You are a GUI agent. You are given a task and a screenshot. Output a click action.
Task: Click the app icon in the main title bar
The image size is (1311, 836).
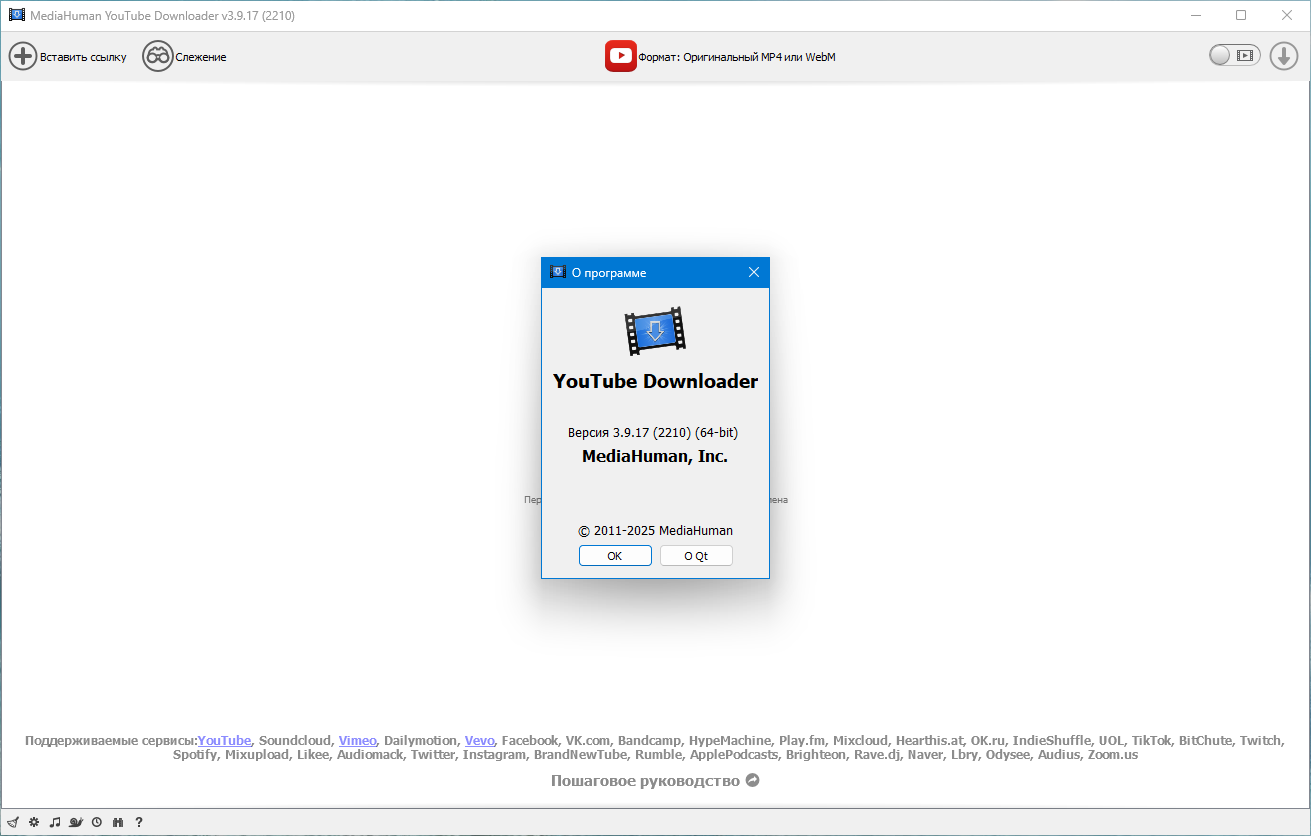pyautogui.click(x=16, y=16)
